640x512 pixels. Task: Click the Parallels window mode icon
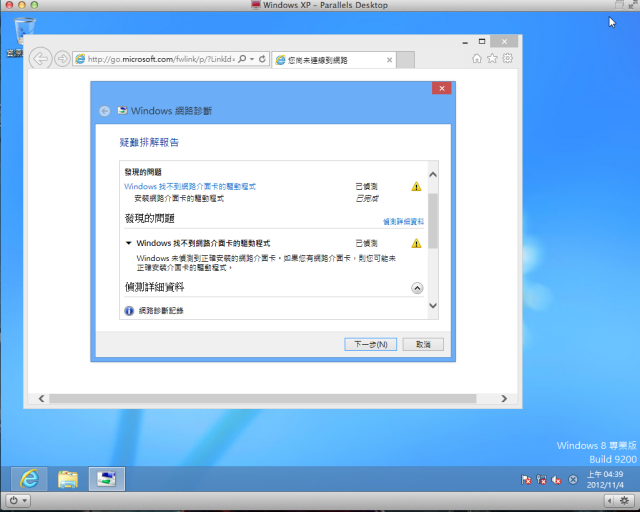pos(620,5)
